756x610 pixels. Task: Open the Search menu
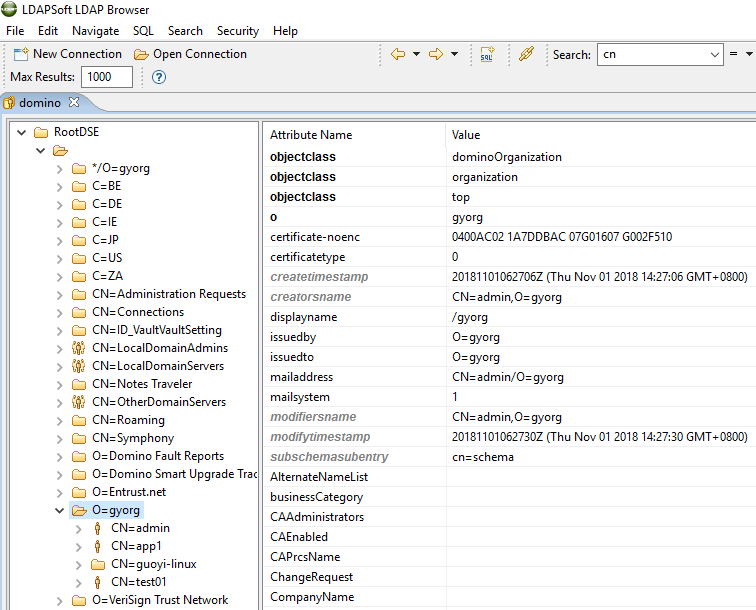coord(185,31)
